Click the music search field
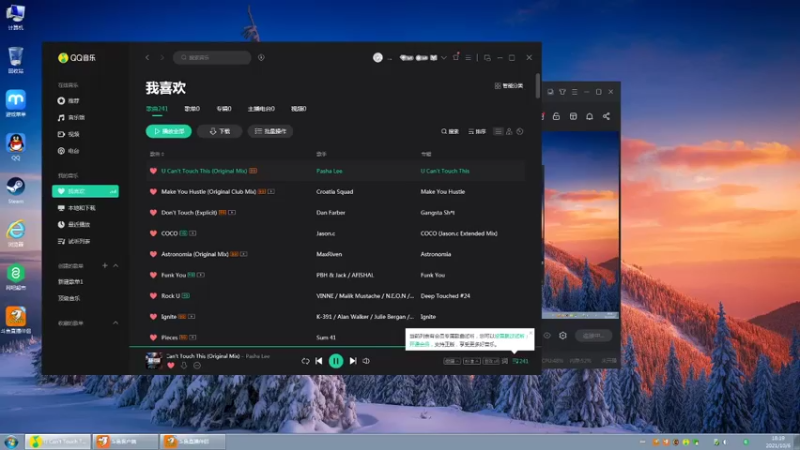Screen dimensions: 800x450 (x=212, y=58)
